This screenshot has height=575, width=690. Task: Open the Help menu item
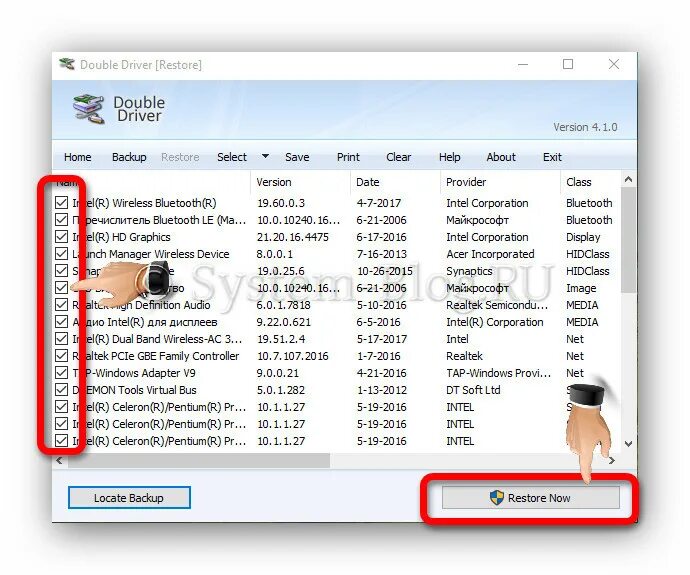(x=450, y=157)
